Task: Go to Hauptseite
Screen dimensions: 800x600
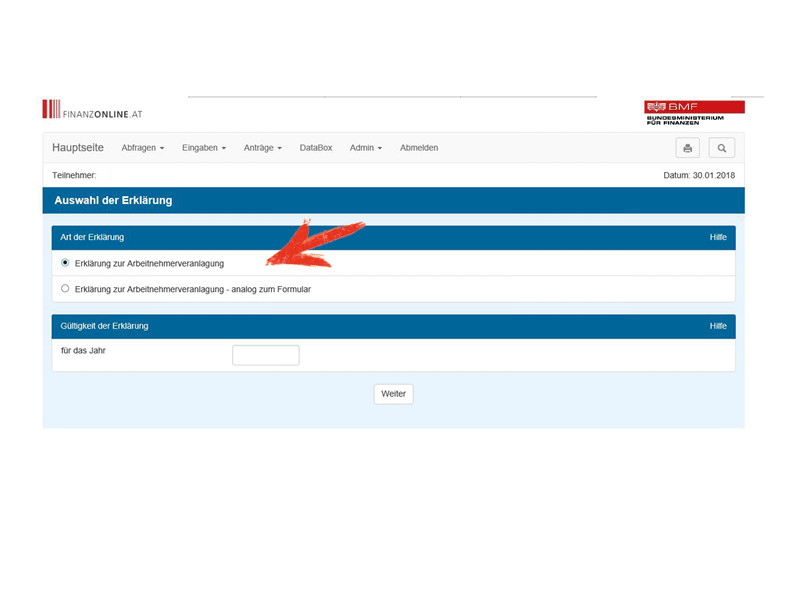Action: (78, 148)
